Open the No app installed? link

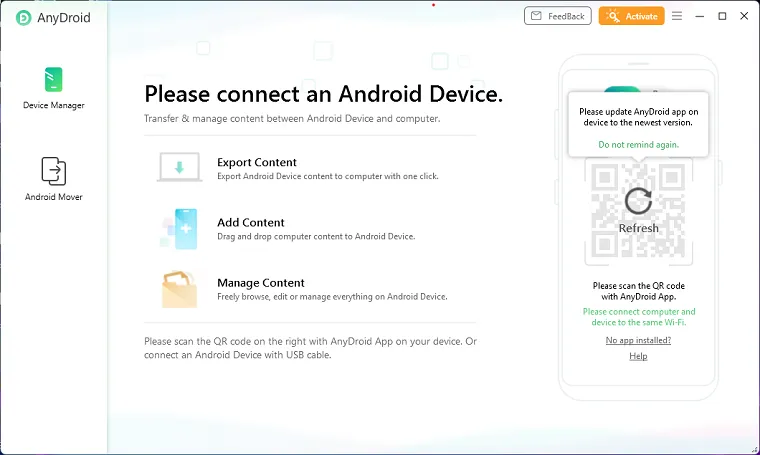click(x=638, y=340)
